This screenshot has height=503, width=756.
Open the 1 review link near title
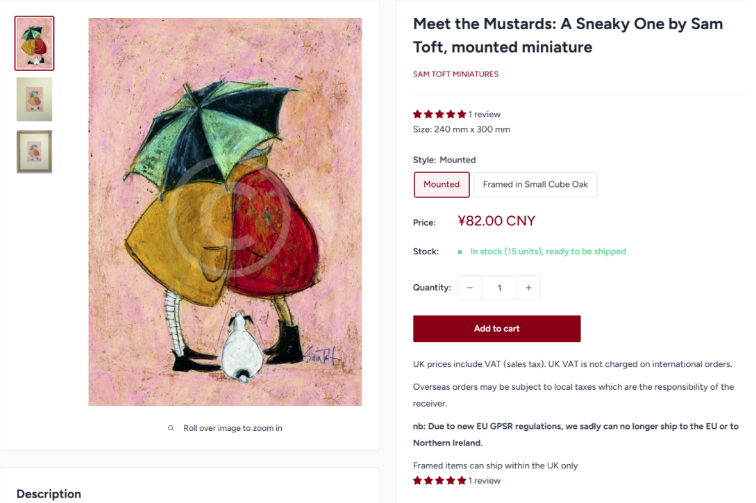pos(485,114)
